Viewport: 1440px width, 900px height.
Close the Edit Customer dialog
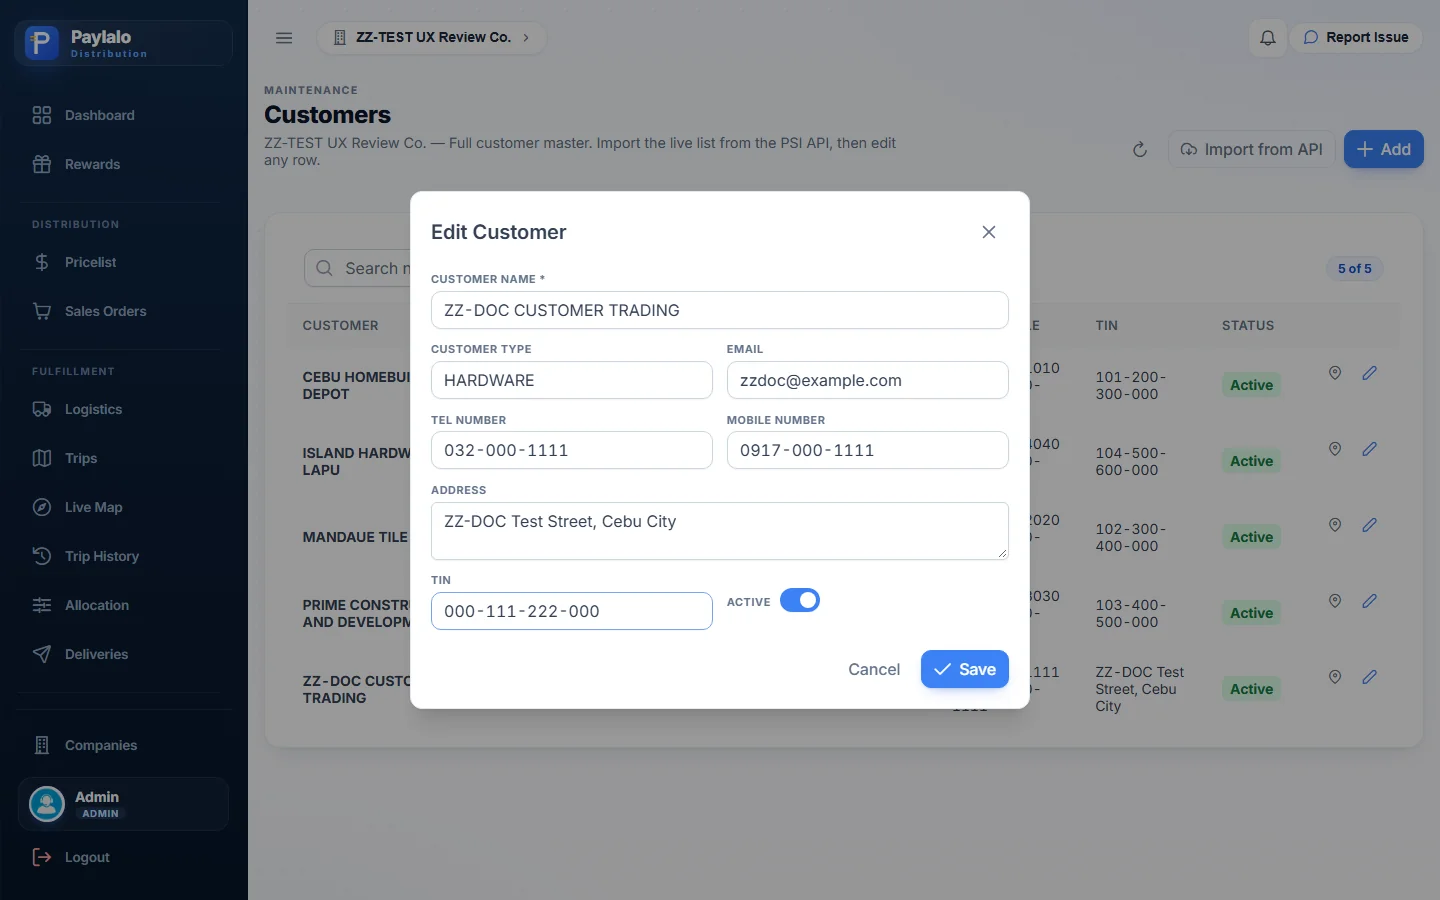989,232
